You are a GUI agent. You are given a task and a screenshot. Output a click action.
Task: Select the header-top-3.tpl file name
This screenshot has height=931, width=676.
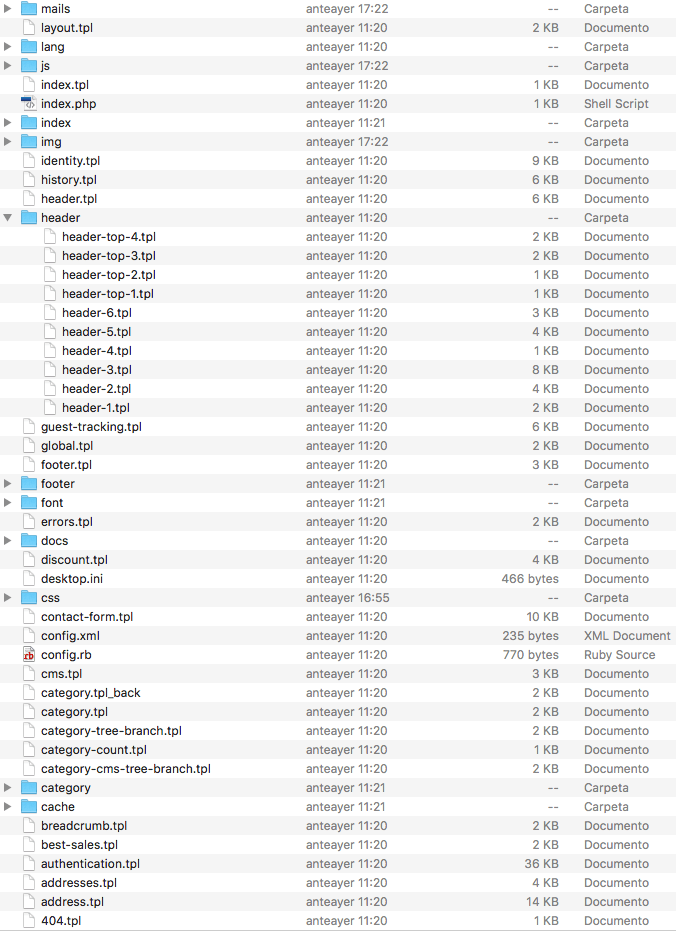coord(109,256)
